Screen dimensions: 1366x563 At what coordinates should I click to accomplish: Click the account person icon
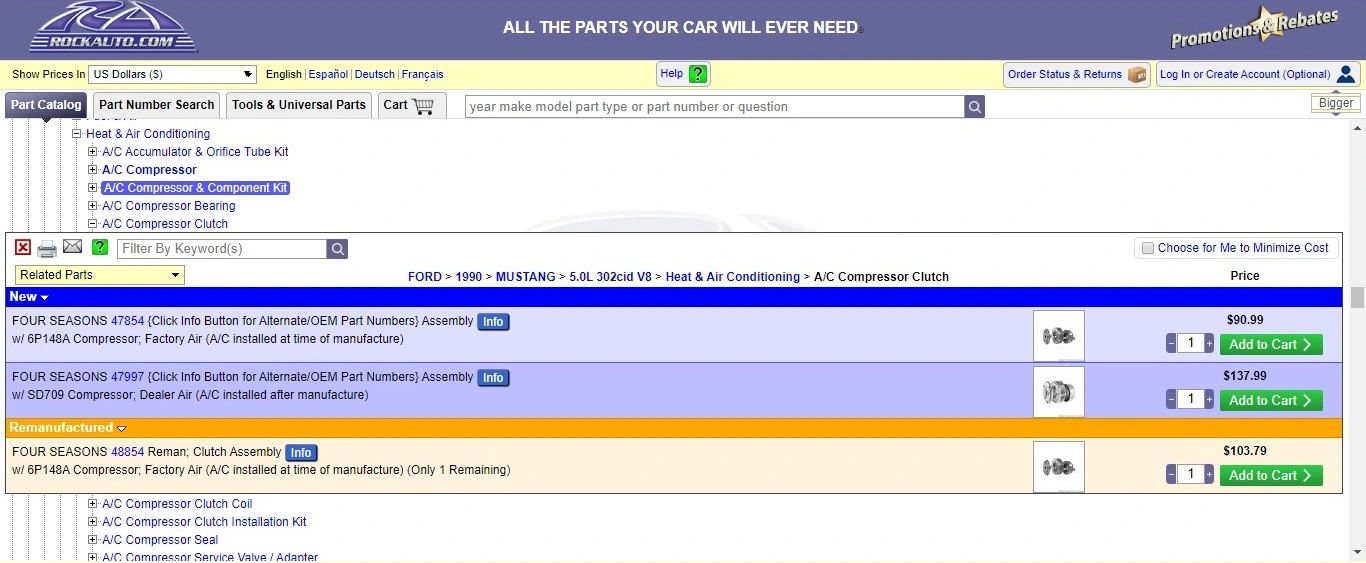click(x=1345, y=75)
